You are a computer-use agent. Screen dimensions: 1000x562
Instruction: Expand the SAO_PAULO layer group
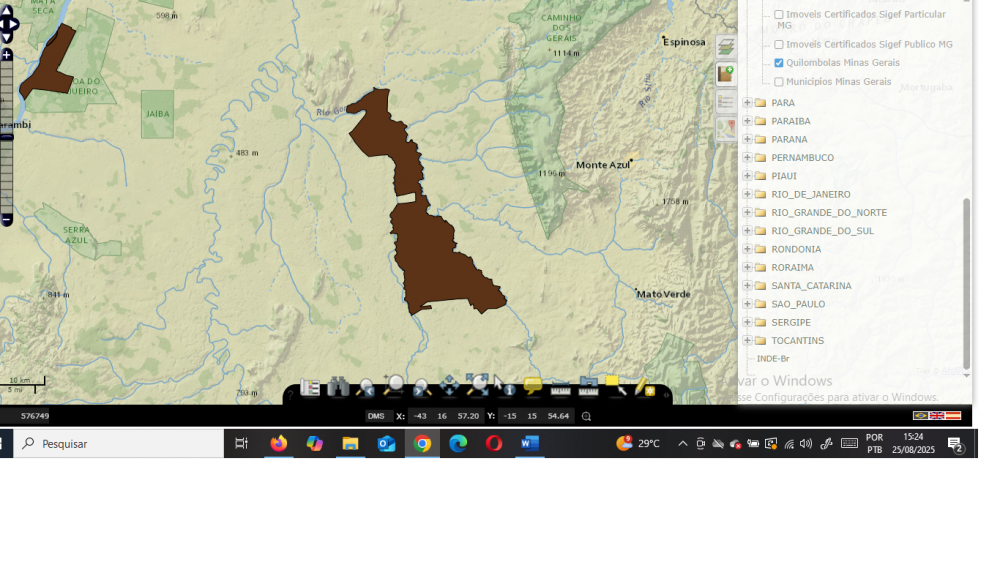pos(747,304)
